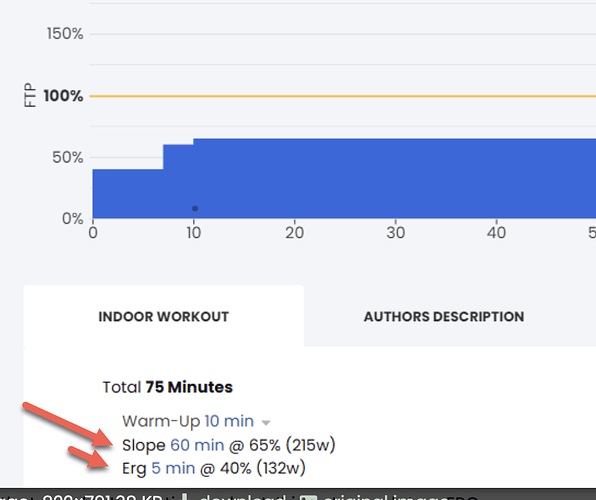This screenshot has width=596, height=500.
Task: Click the first 40% warm-up block on chart
Action: click(x=128, y=194)
